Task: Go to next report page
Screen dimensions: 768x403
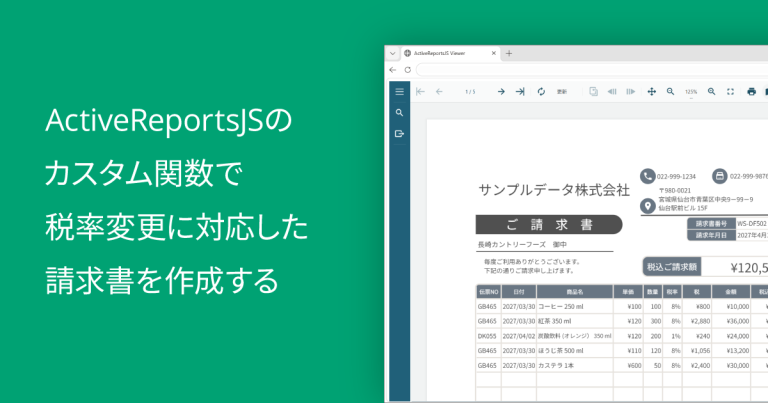Action: [501, 92]
